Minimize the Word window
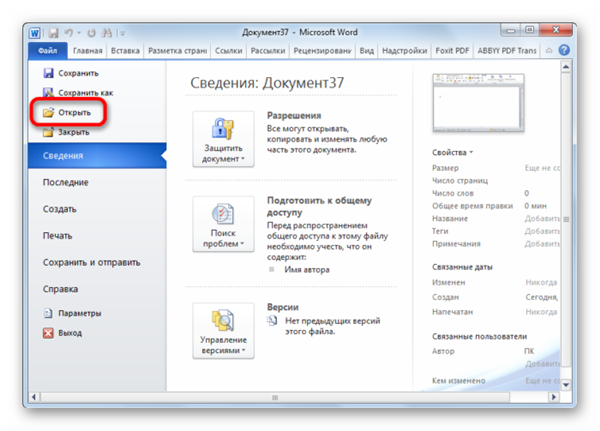 511,30
